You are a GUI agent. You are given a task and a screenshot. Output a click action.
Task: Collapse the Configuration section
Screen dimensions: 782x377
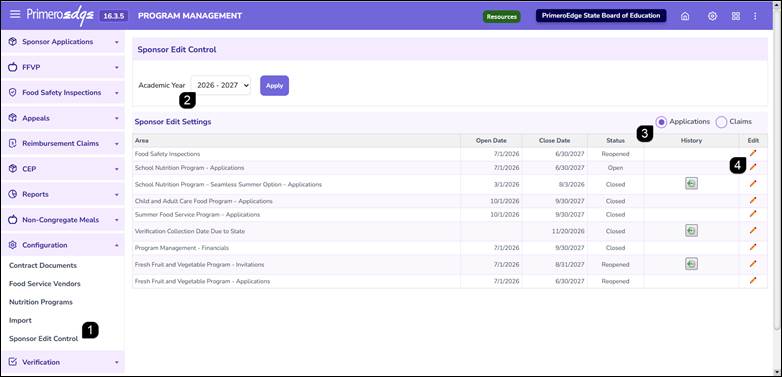(62, 245)
